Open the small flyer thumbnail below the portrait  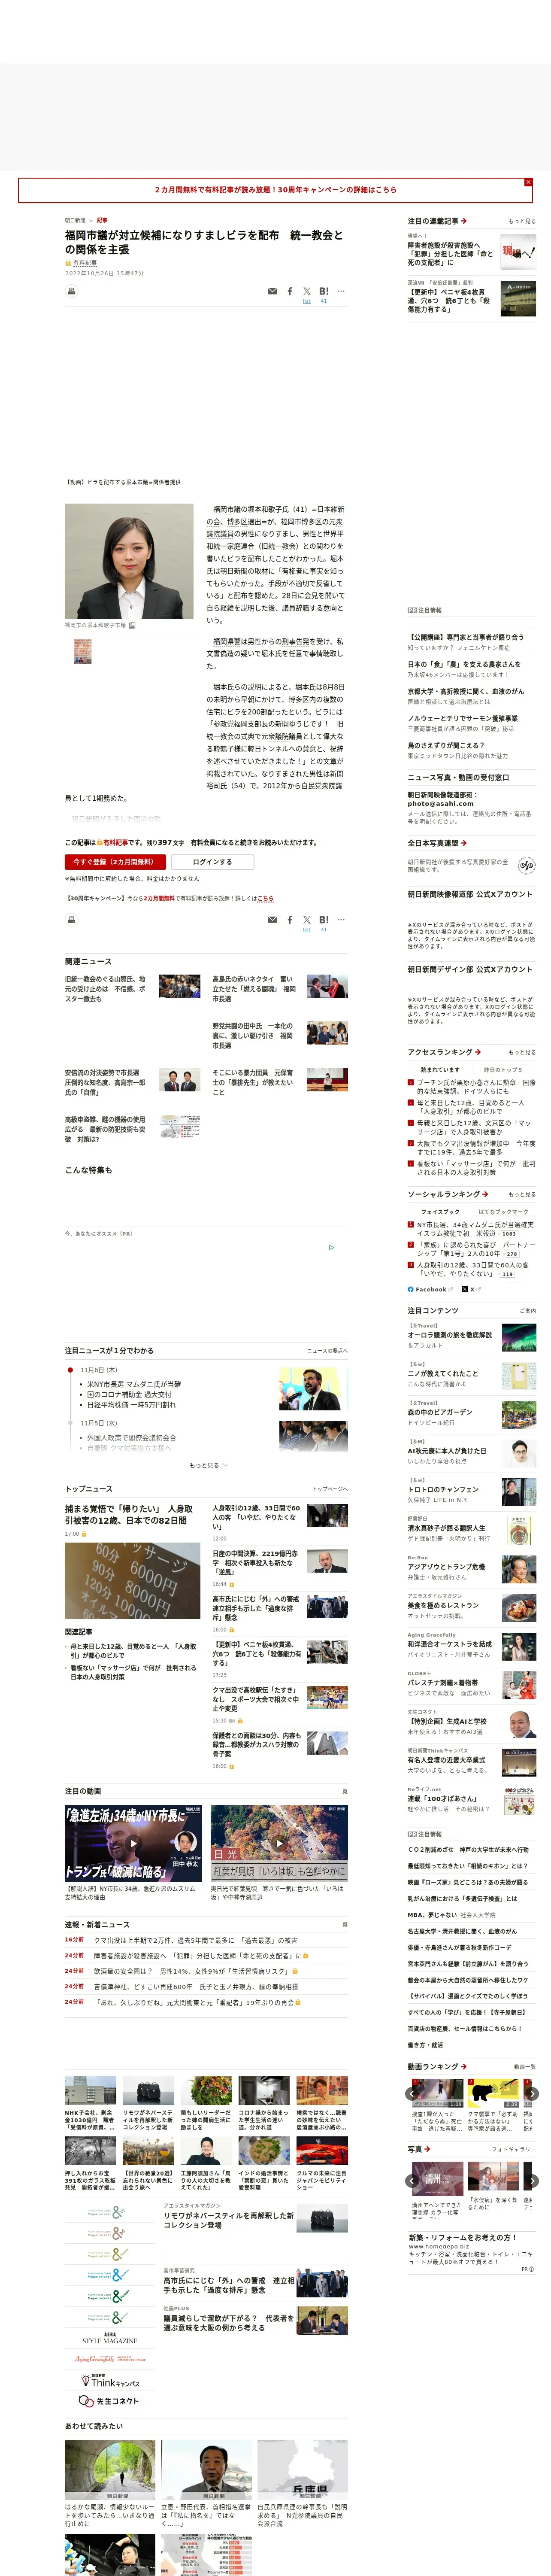[82, 652]
